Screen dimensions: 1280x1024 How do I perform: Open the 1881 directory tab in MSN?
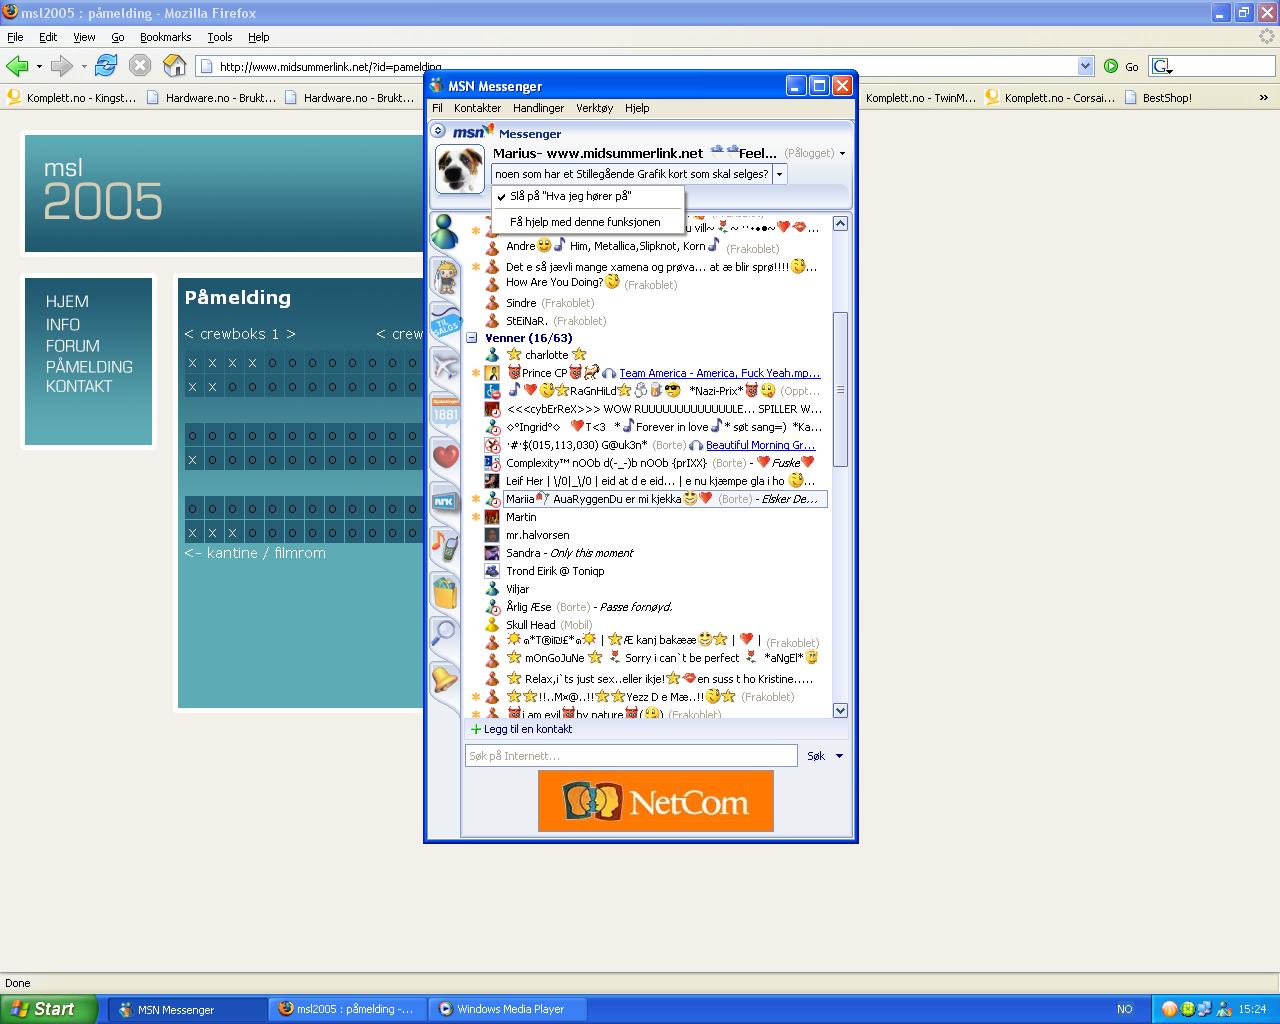[x=444, y=411]
